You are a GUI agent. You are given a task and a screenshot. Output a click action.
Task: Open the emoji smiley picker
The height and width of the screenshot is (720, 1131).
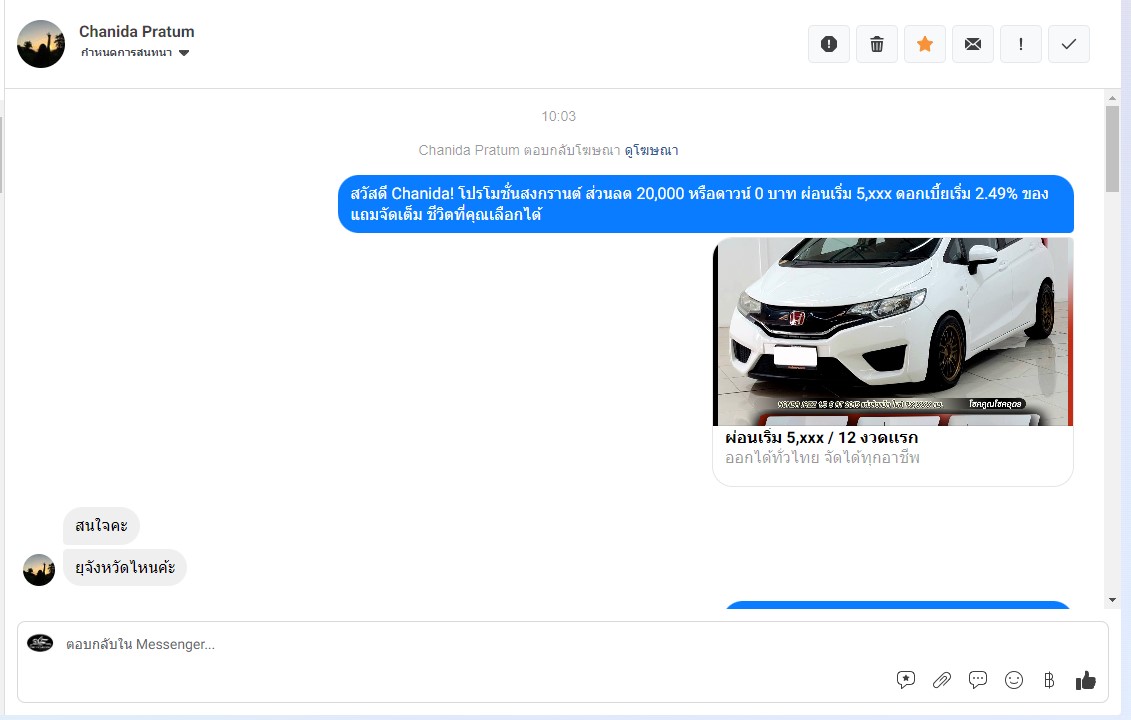tap(1014, 680)
